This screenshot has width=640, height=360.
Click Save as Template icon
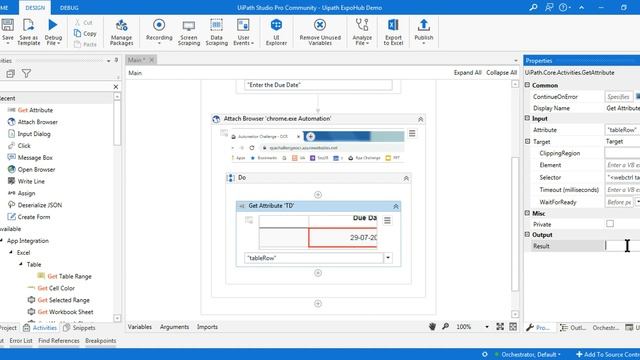point(29,25)
